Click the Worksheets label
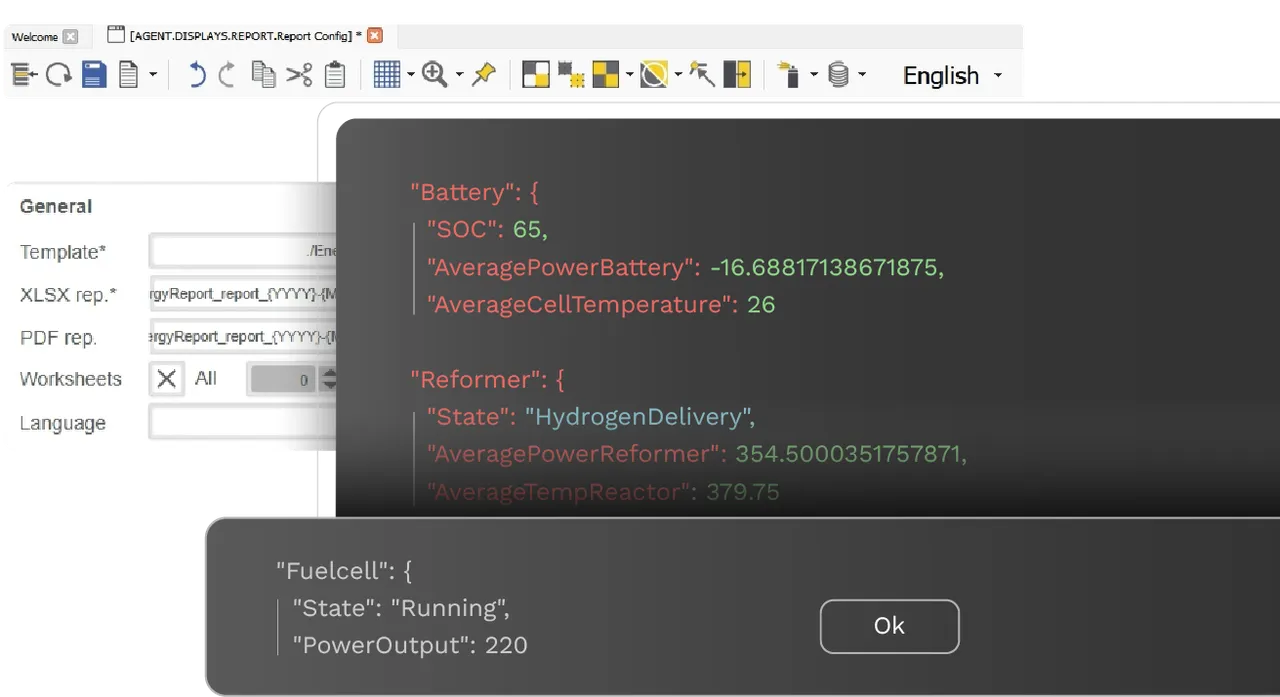Viewport: 1280px width, 697px height. [x=70, y=379]
